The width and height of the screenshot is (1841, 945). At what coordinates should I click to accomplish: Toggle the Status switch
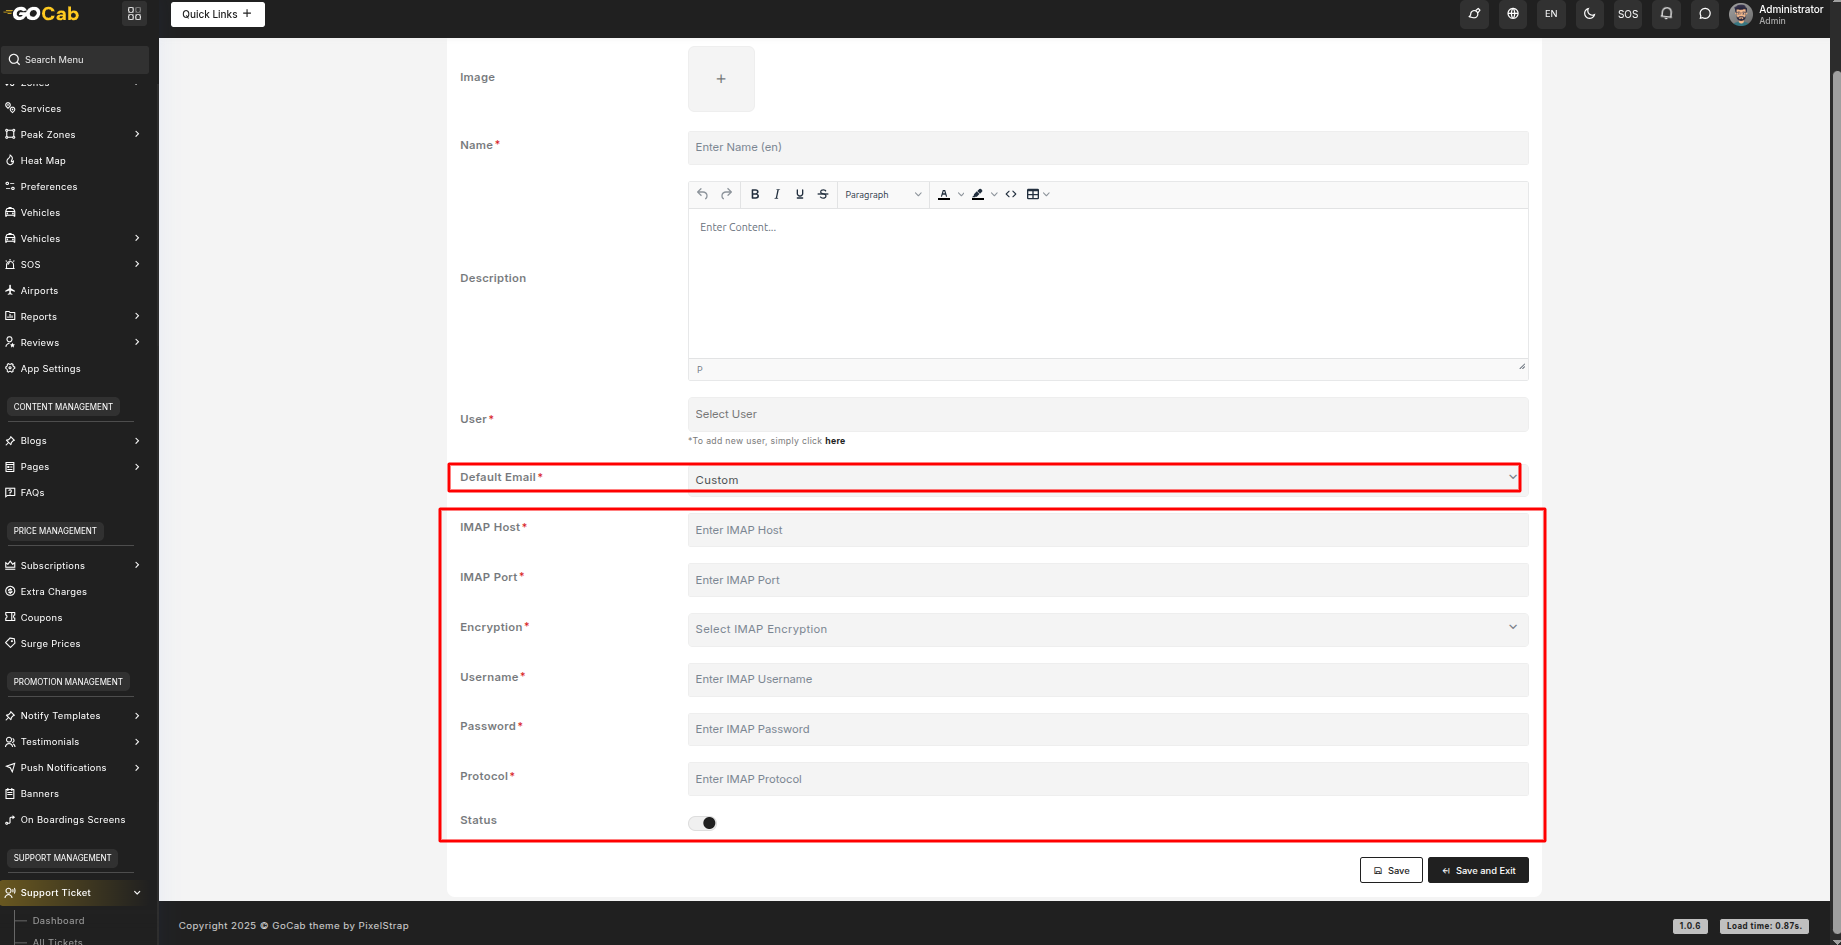(703, 823)
